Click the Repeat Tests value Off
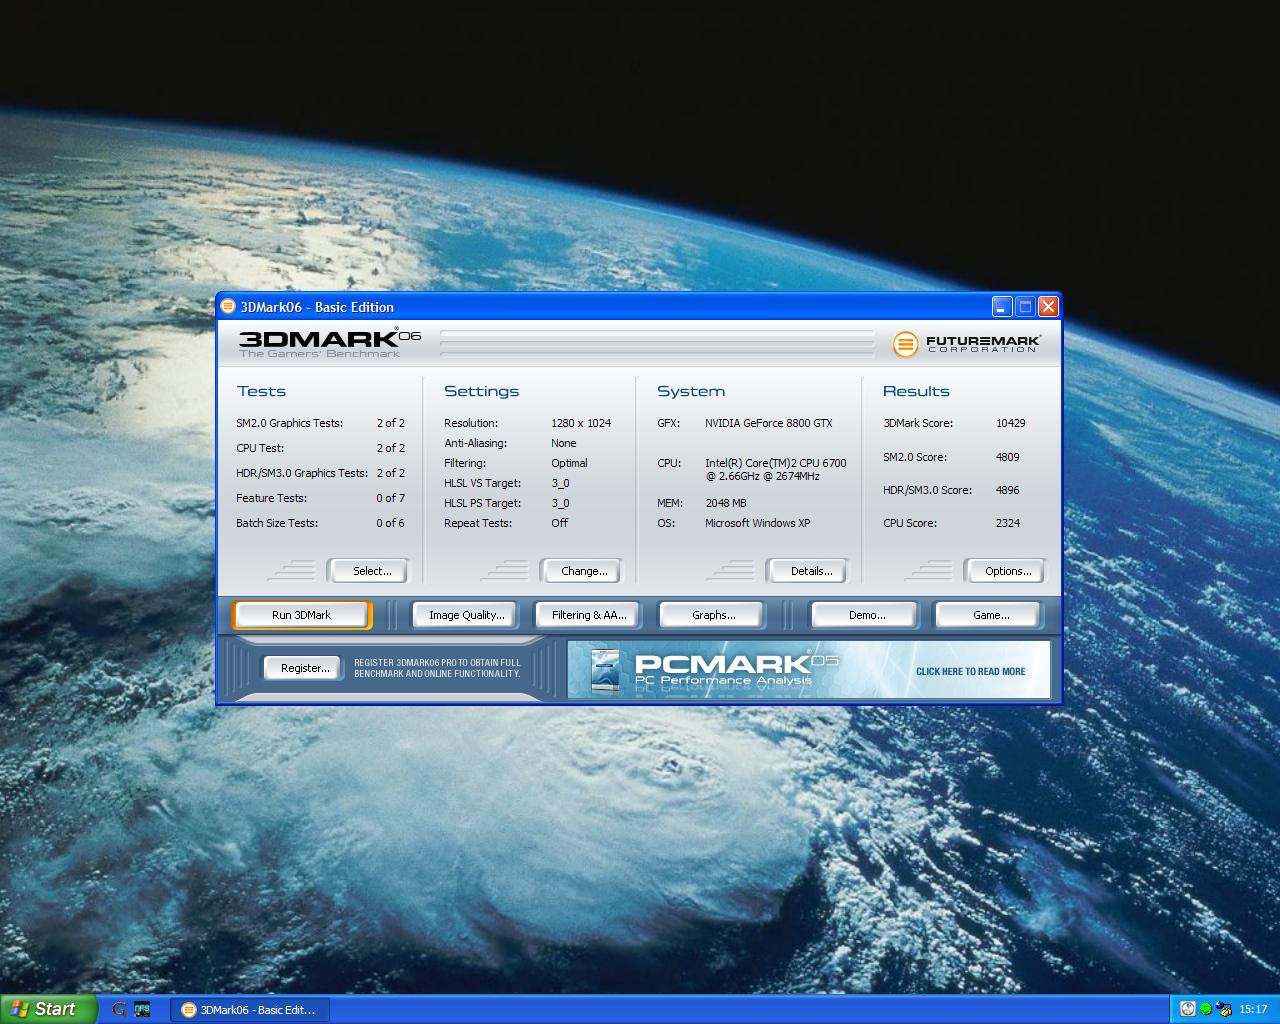The height and width of the screenshot is (1024, 1280). point(559,523)
